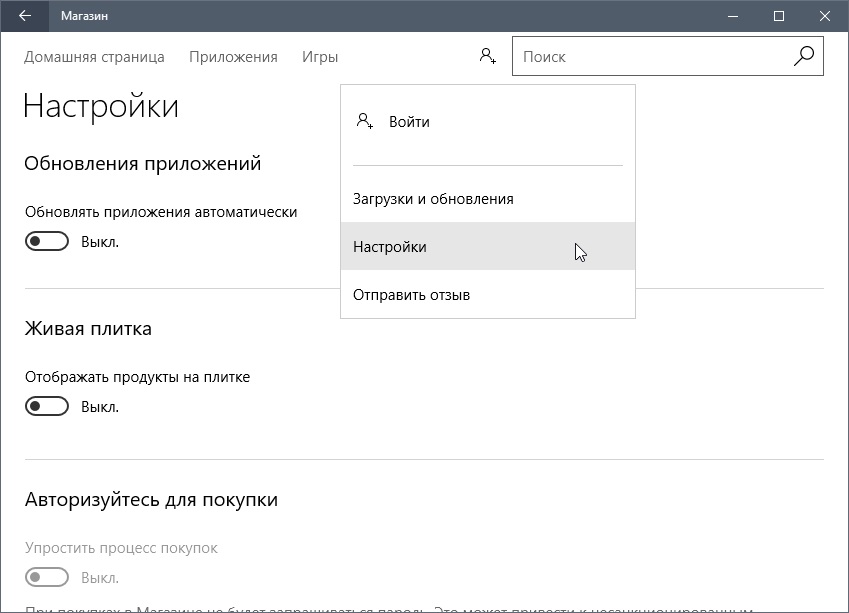Click inside the Поиск search field
This screenshot has height=613, width=849.
click(650, 57)
